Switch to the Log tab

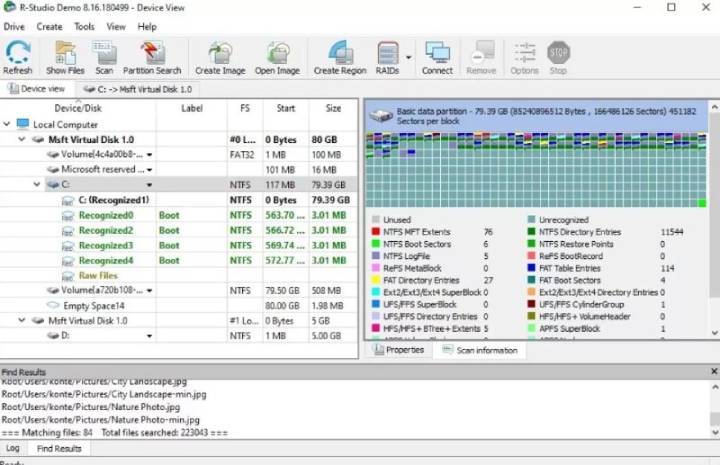pos(13,448)
